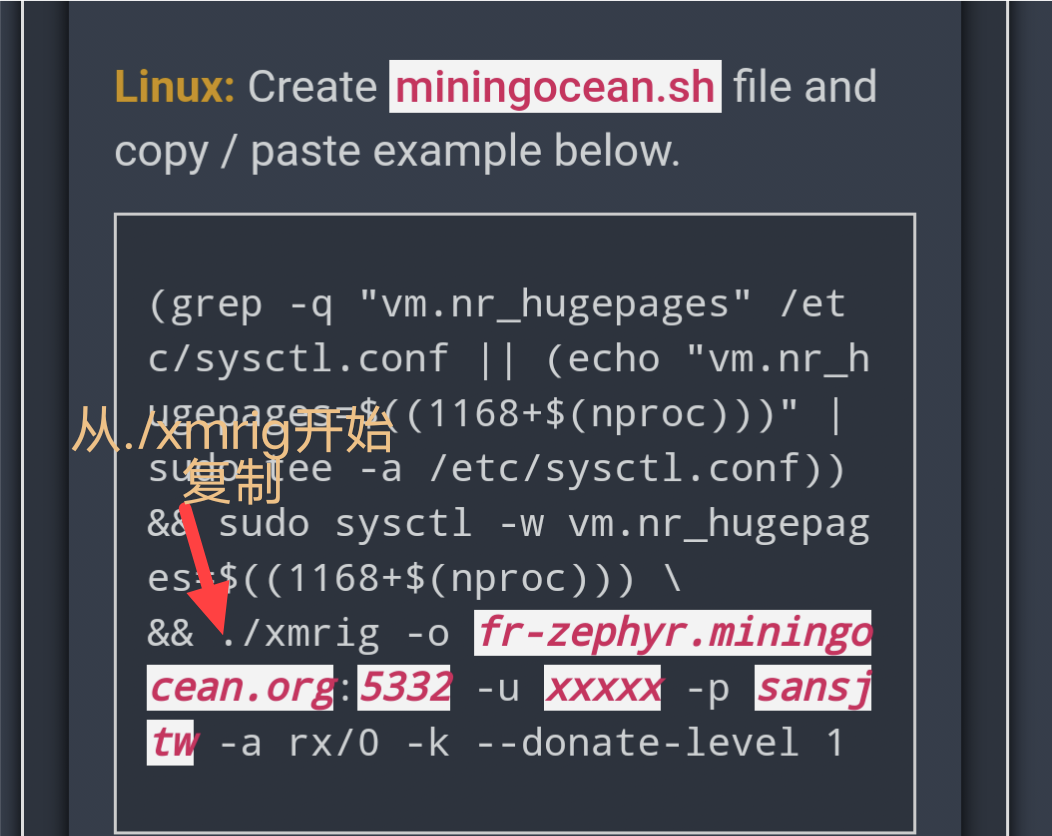Select the highlighted "sansj" password text

pyautogui.click(x=812, y=688)
